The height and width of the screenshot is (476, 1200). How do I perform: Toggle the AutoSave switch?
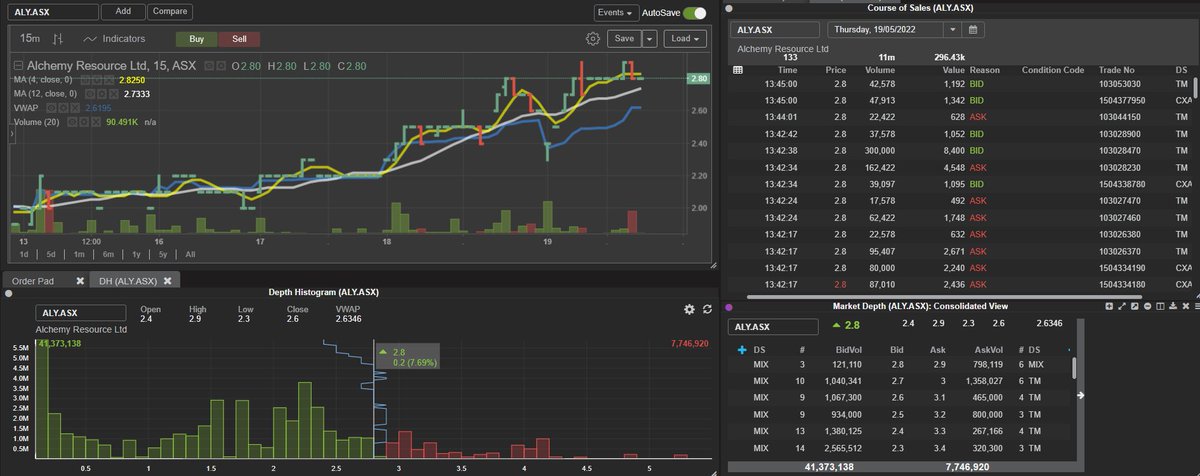(695, 12)
